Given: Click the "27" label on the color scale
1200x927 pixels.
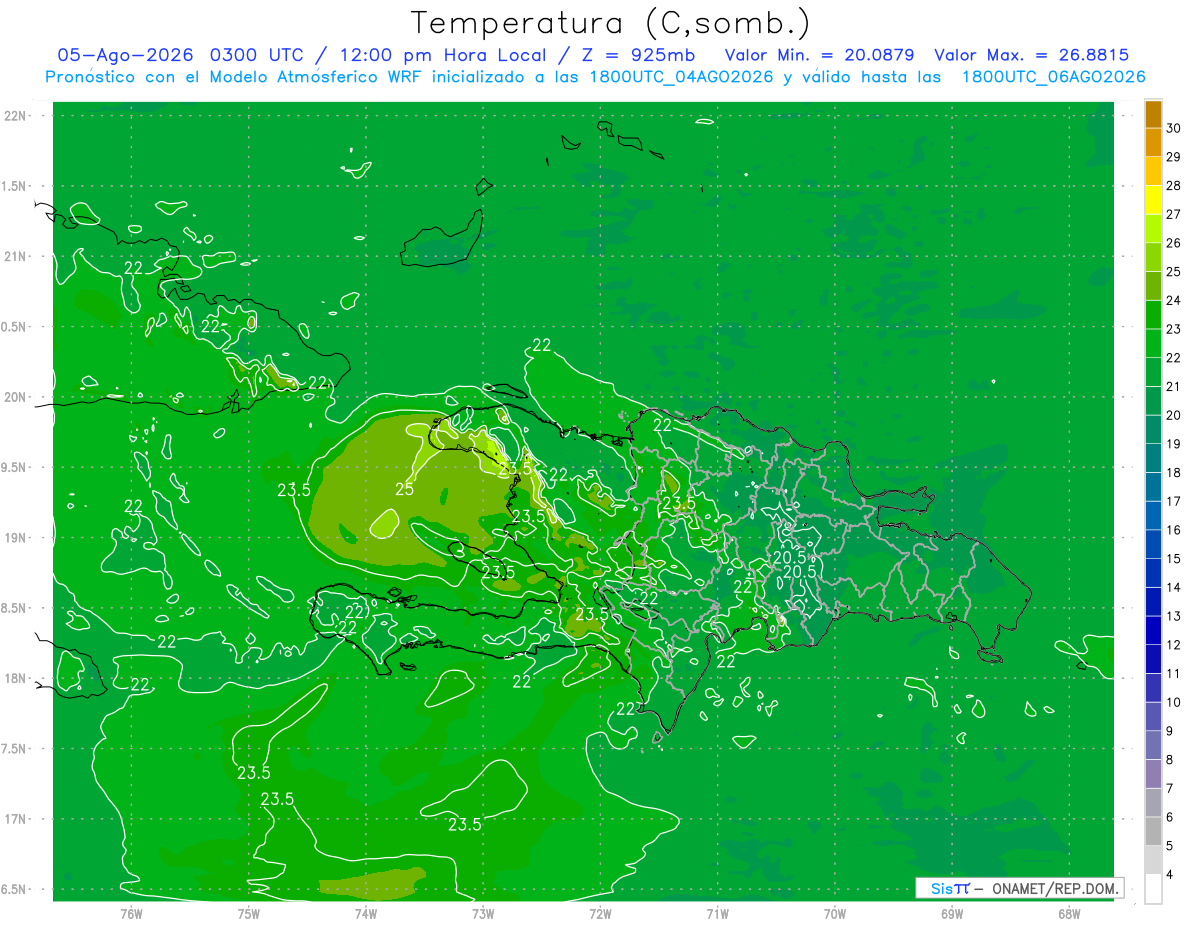Looking at the screenshot, I should tap(1174, 214).
